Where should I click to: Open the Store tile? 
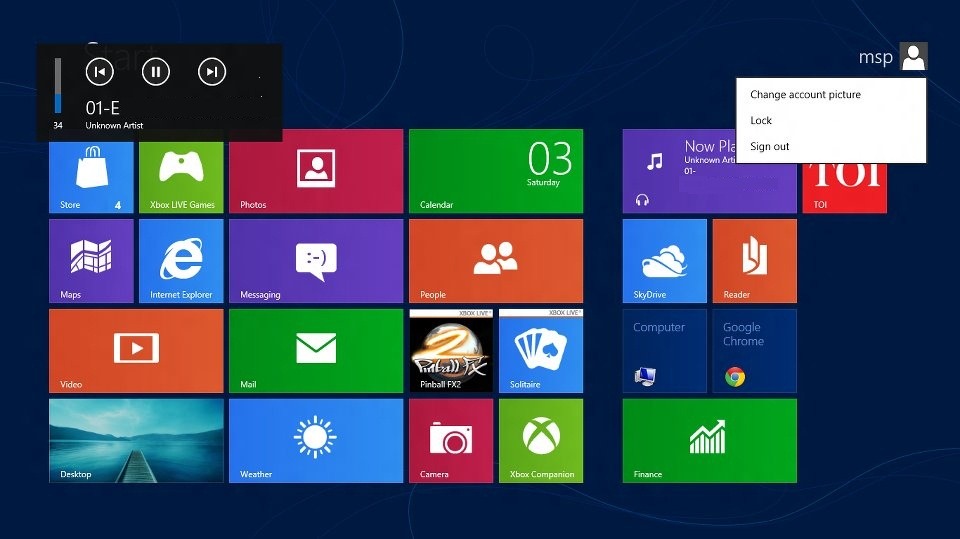click(x=91, y=178)
